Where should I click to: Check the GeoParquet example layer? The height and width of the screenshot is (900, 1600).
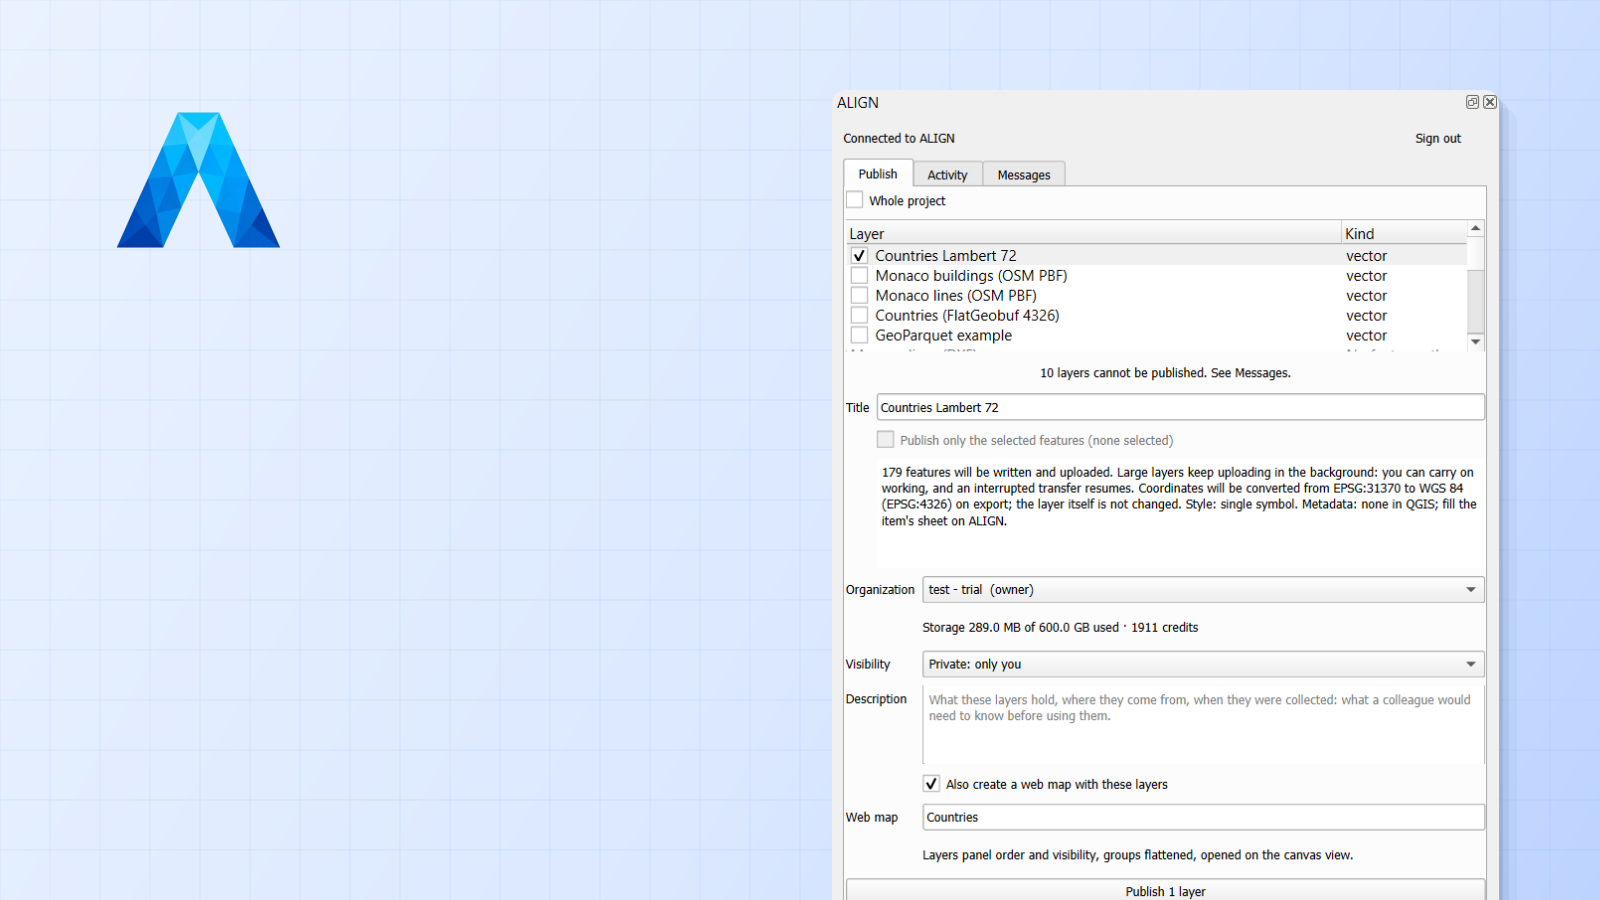pyautogui.click(x=859, y=336)
